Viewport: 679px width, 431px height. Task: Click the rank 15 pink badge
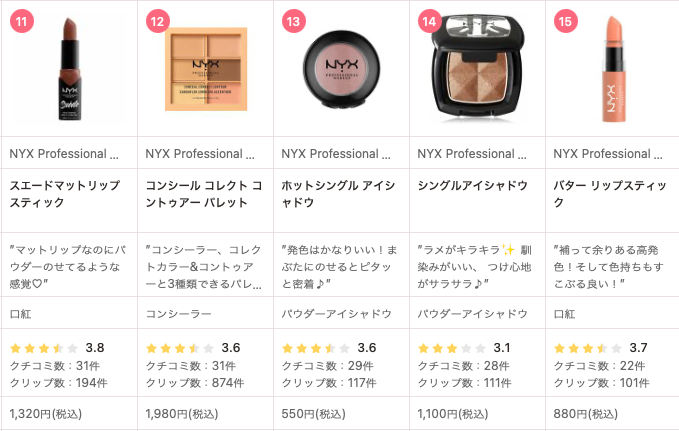pos(566,21)
